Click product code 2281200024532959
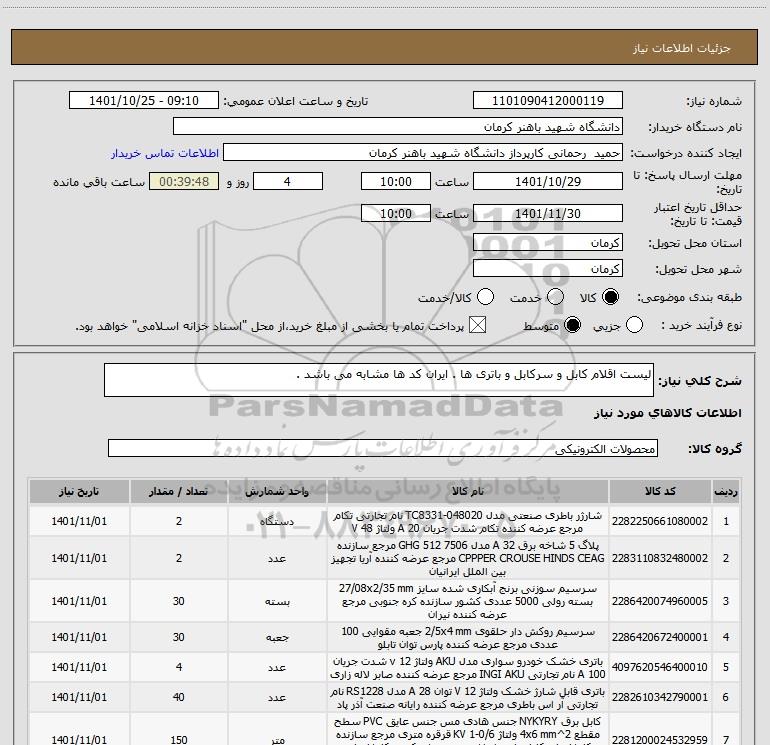The height and width of the screenshot is (745, 770). pyautogui.click(x=660, y=740)
